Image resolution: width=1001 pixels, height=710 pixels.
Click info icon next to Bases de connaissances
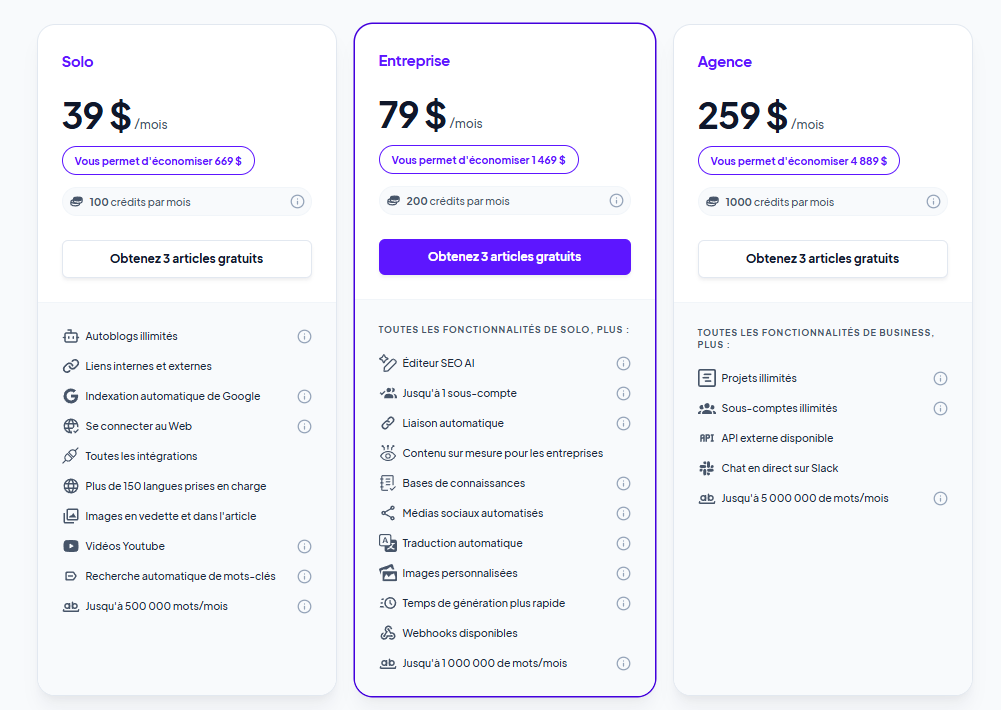point(624,483)
